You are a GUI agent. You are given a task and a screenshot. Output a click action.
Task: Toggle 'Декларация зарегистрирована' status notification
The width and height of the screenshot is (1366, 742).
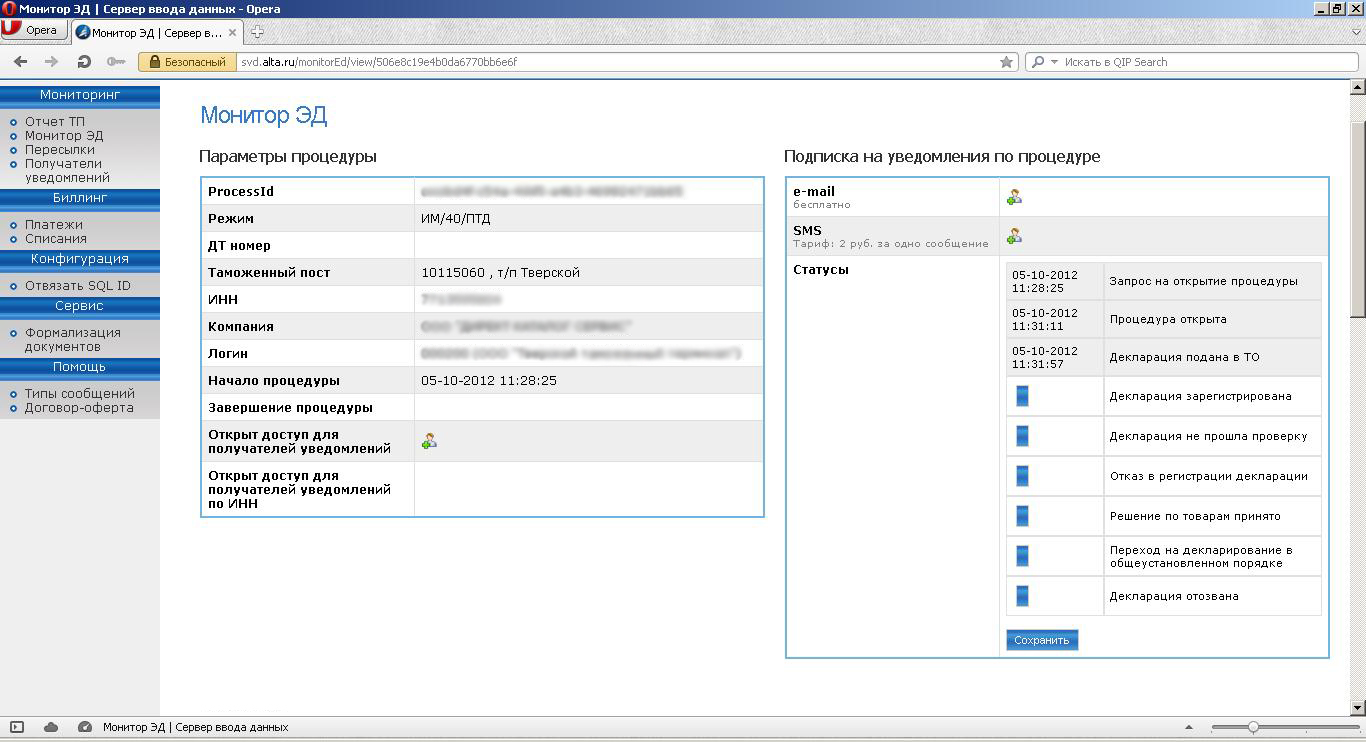pyautogui.click(x=1022, y=396)
